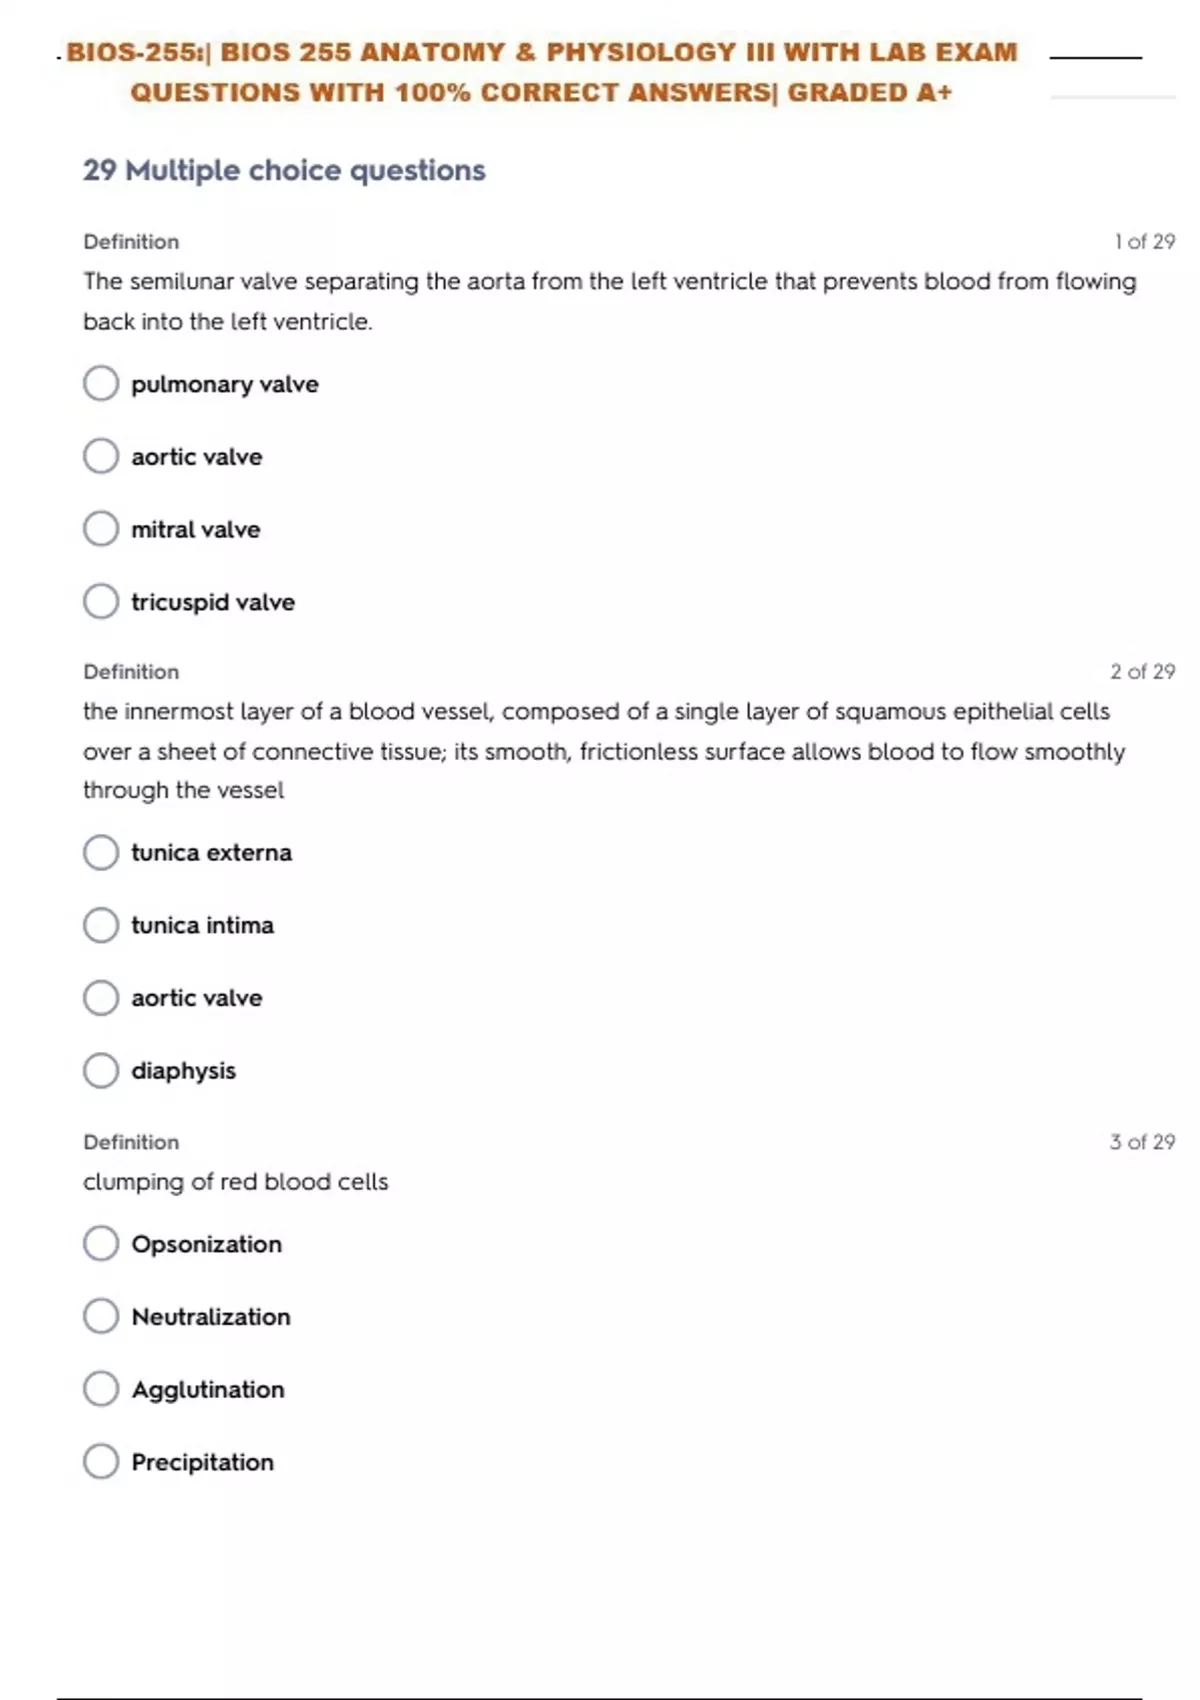Image resolution: width=1200 pixels, height=1700 pixels.
Task: Select "tunica intima" radio button
Action: click(x=101, y=925)
